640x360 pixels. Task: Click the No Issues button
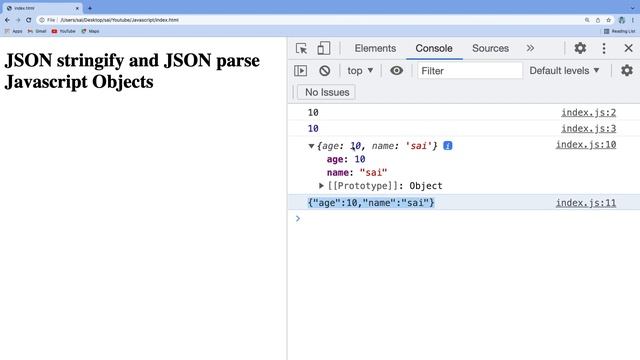(327, 92)
